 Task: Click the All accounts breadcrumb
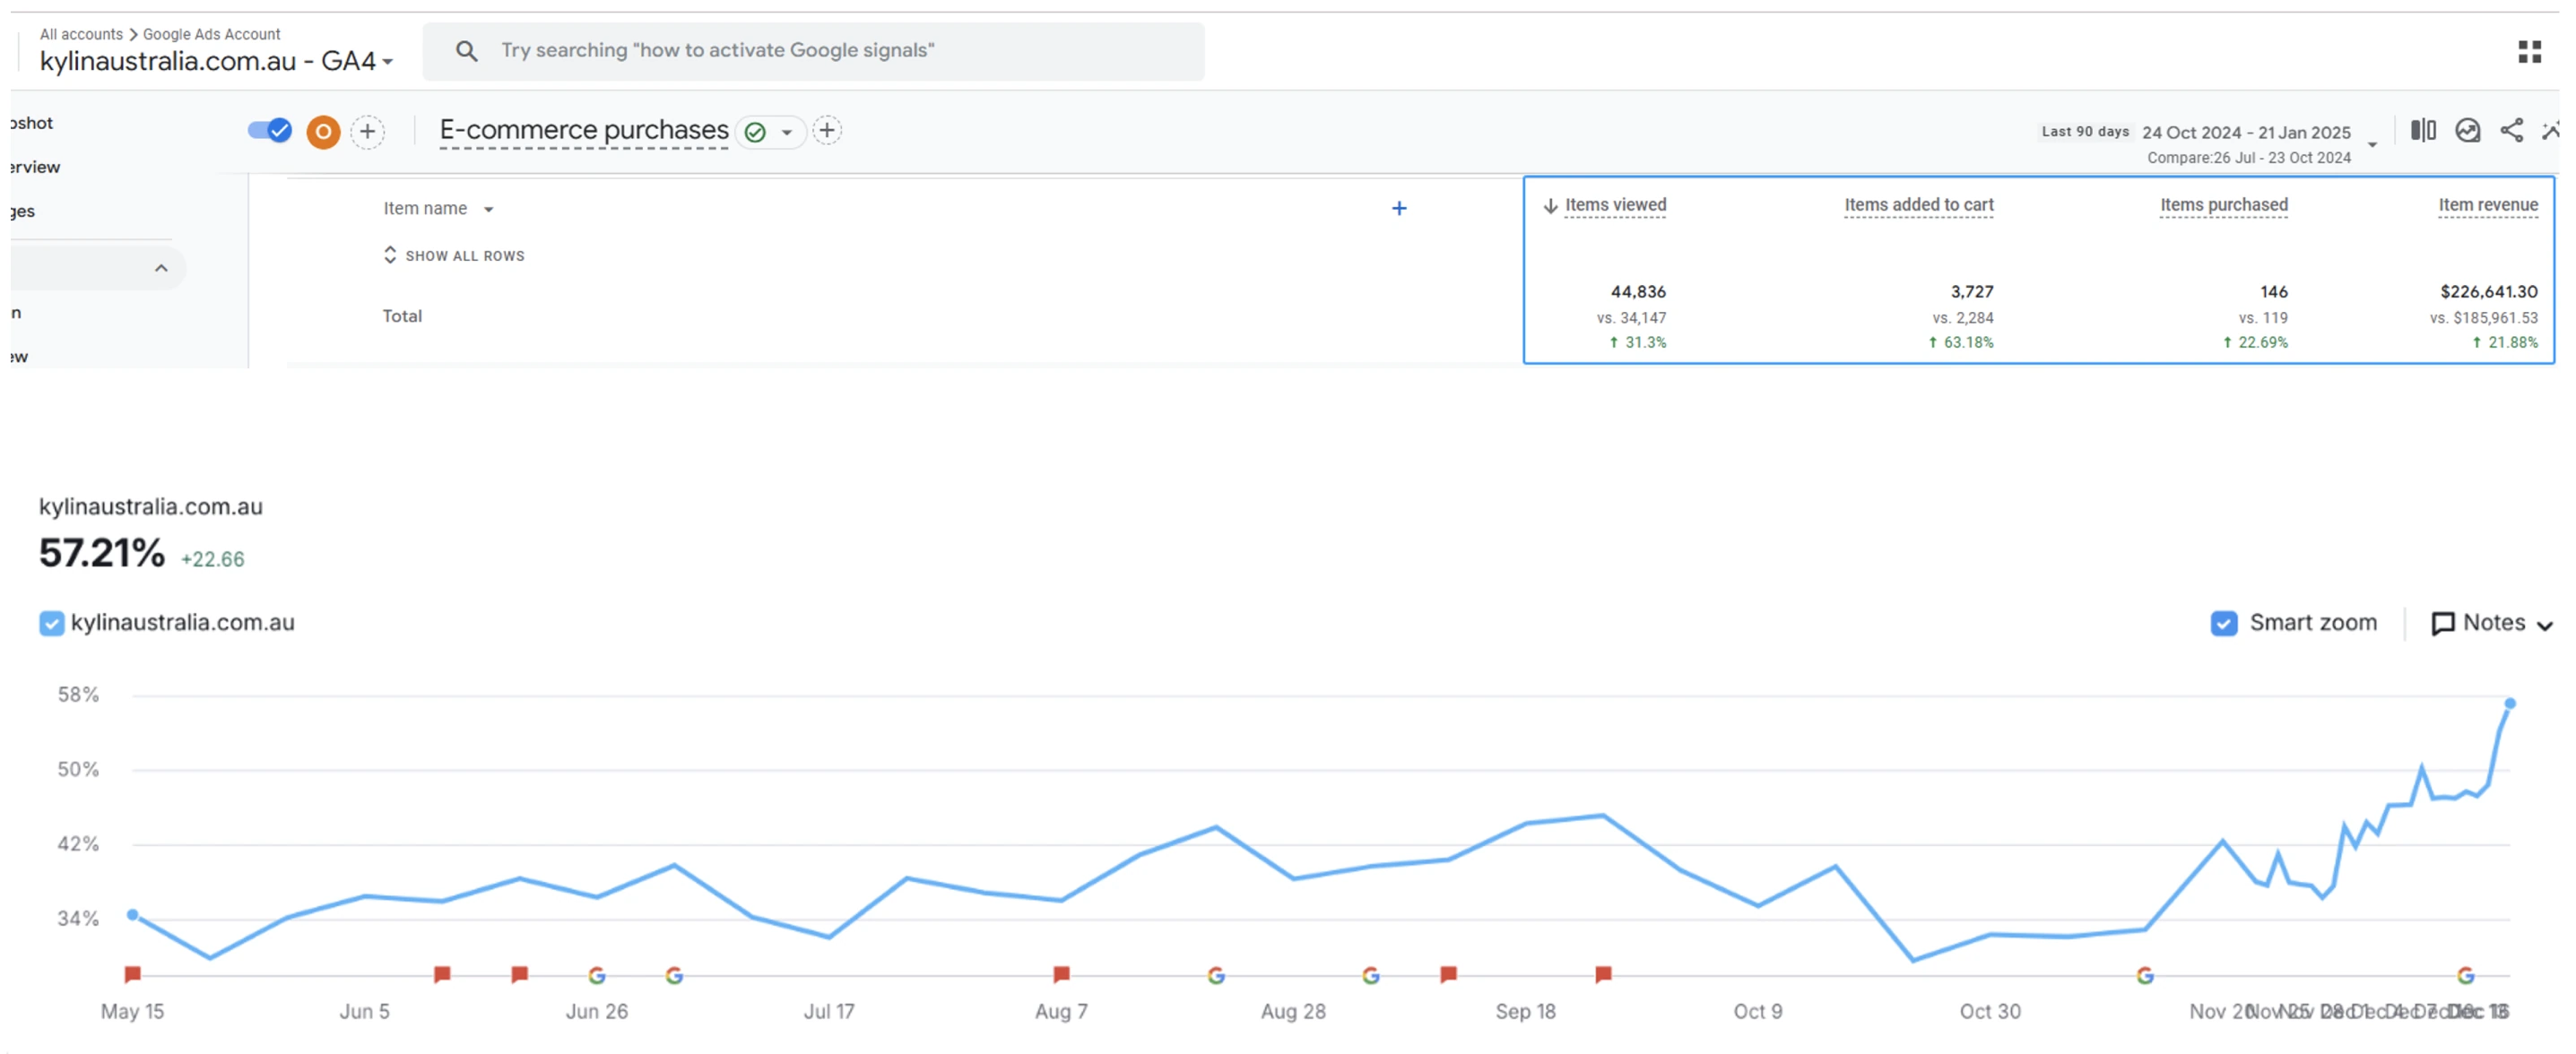click(81, 34)
